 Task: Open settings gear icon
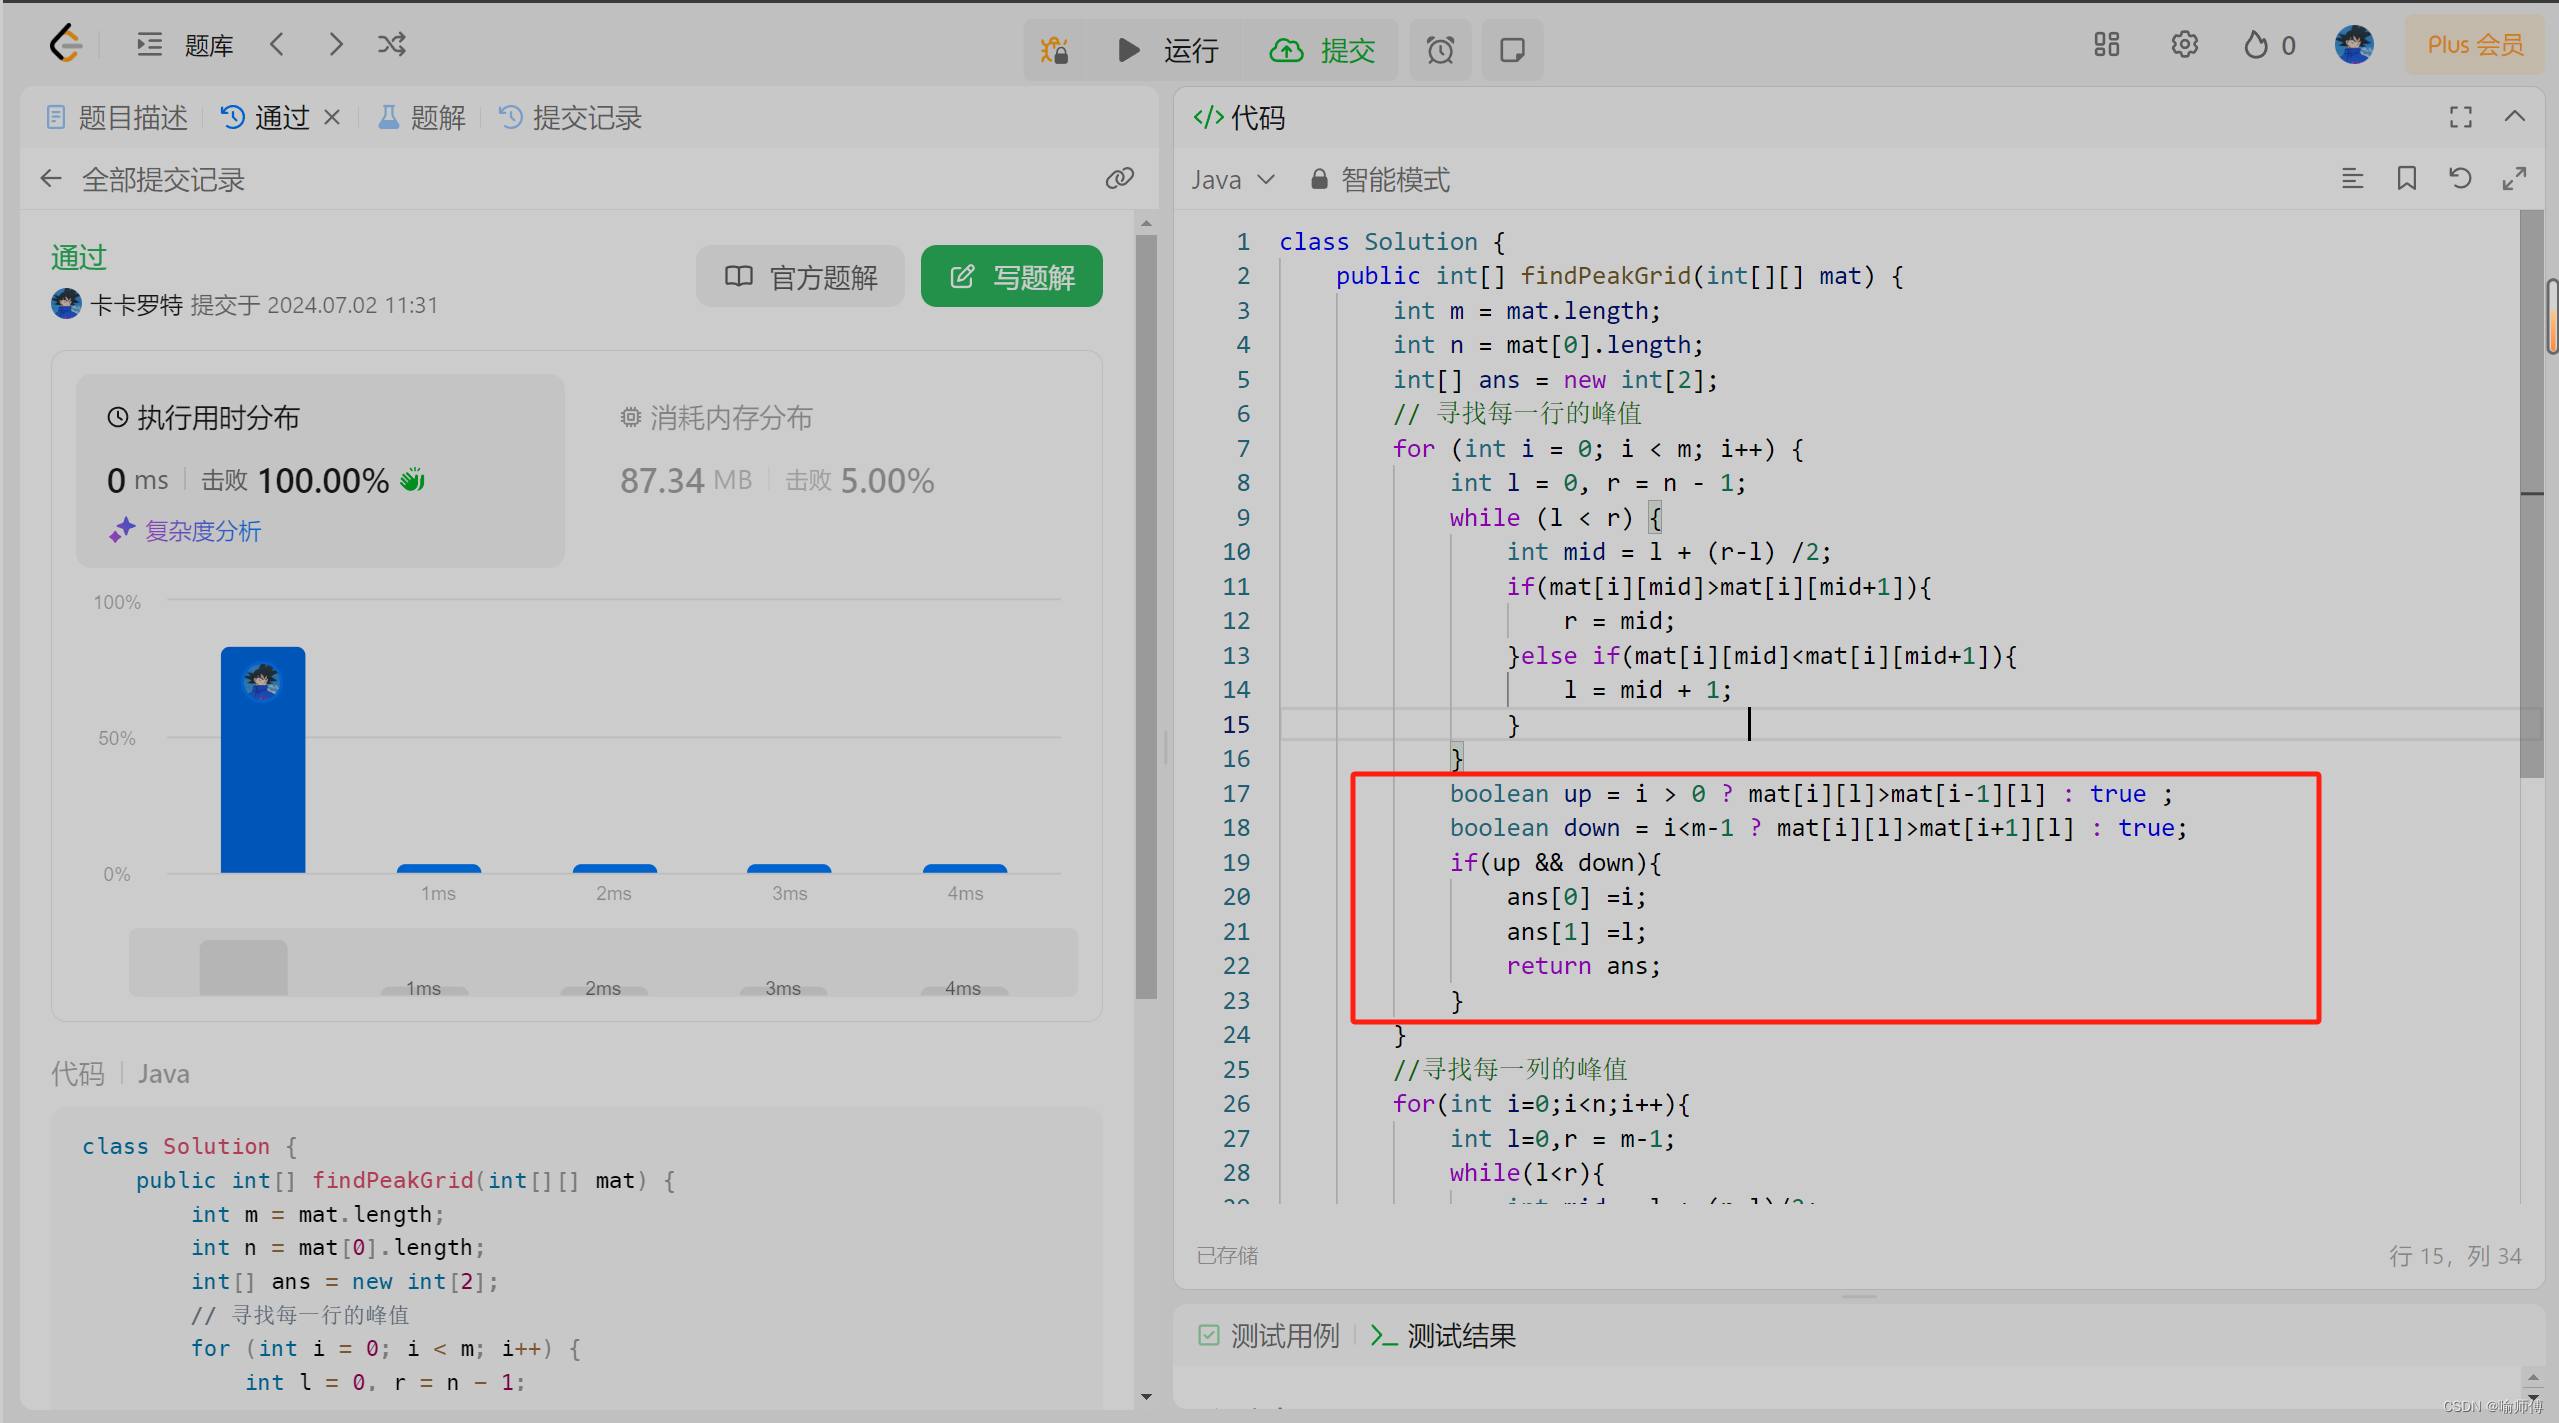[2184, 45]
